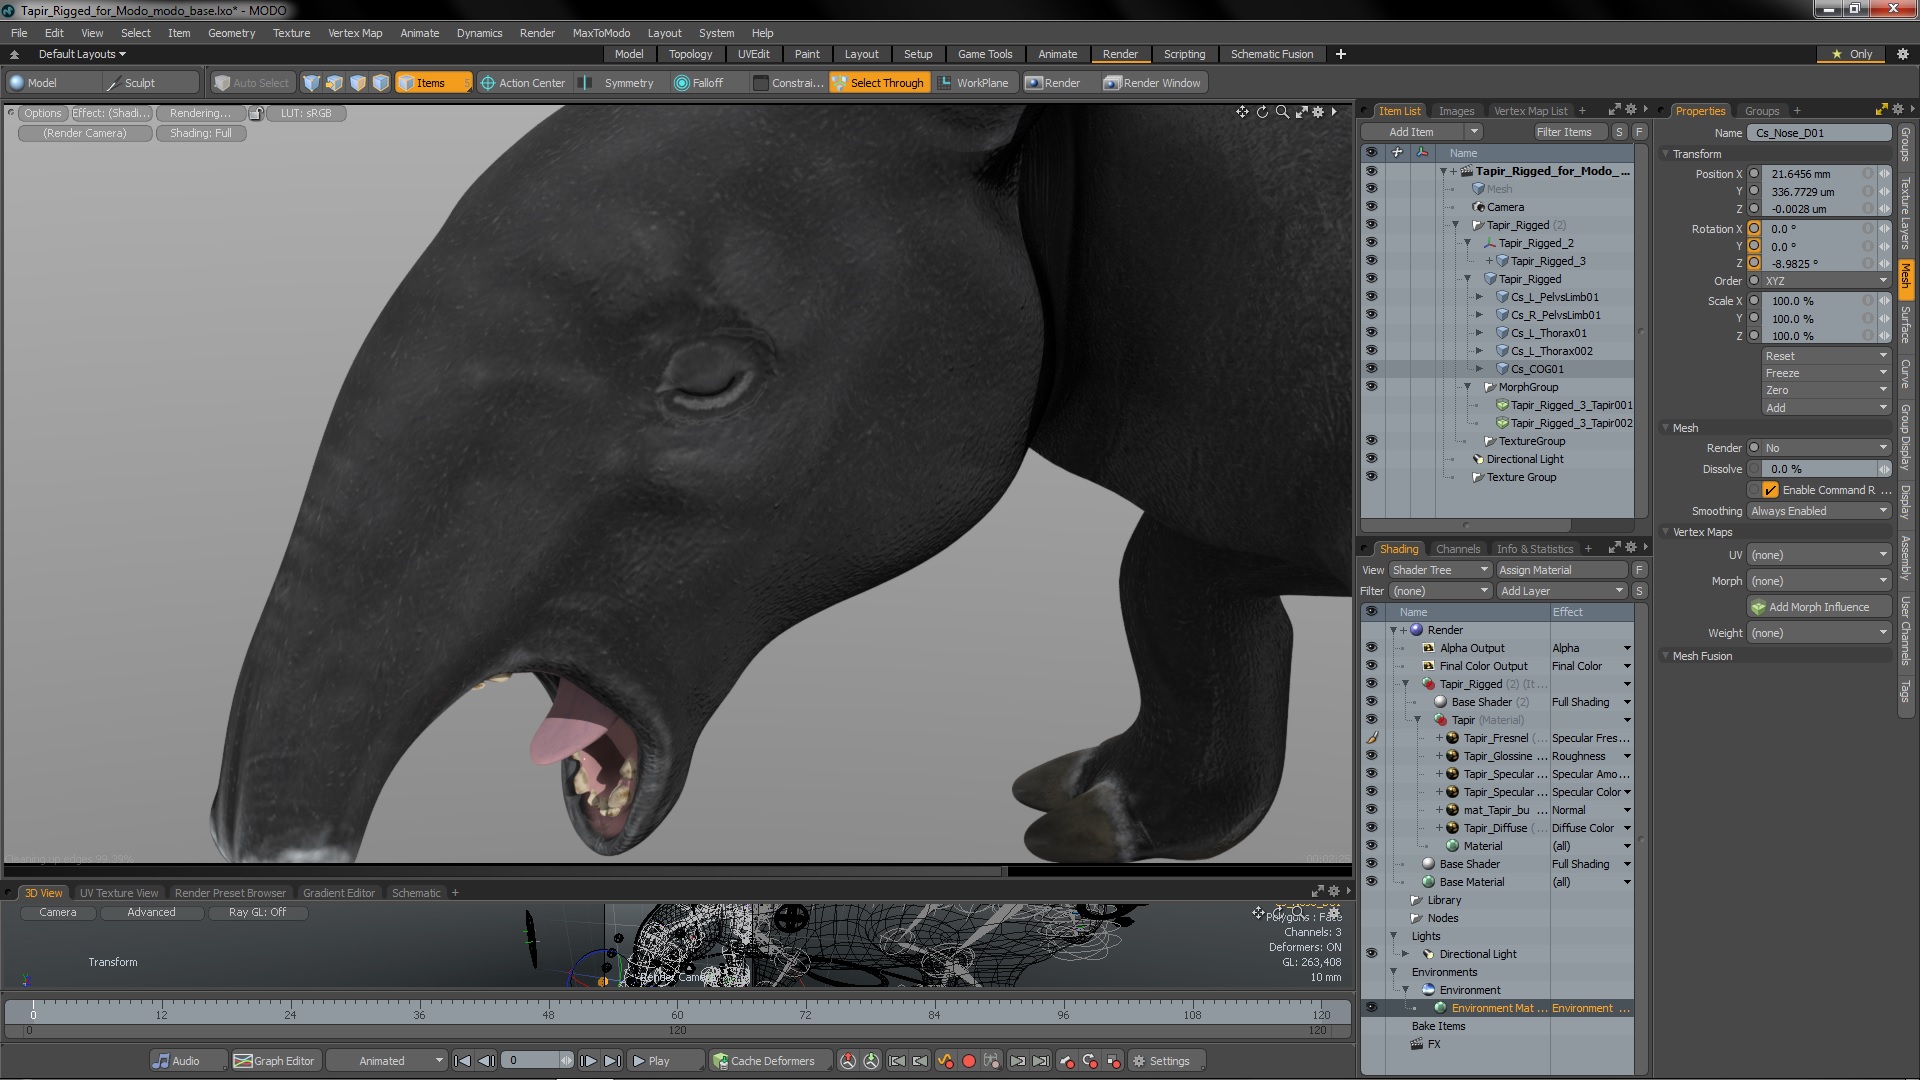Open the Graph Editor
This screenshot has height=1080, width=1920.
tap(274, 1061)
